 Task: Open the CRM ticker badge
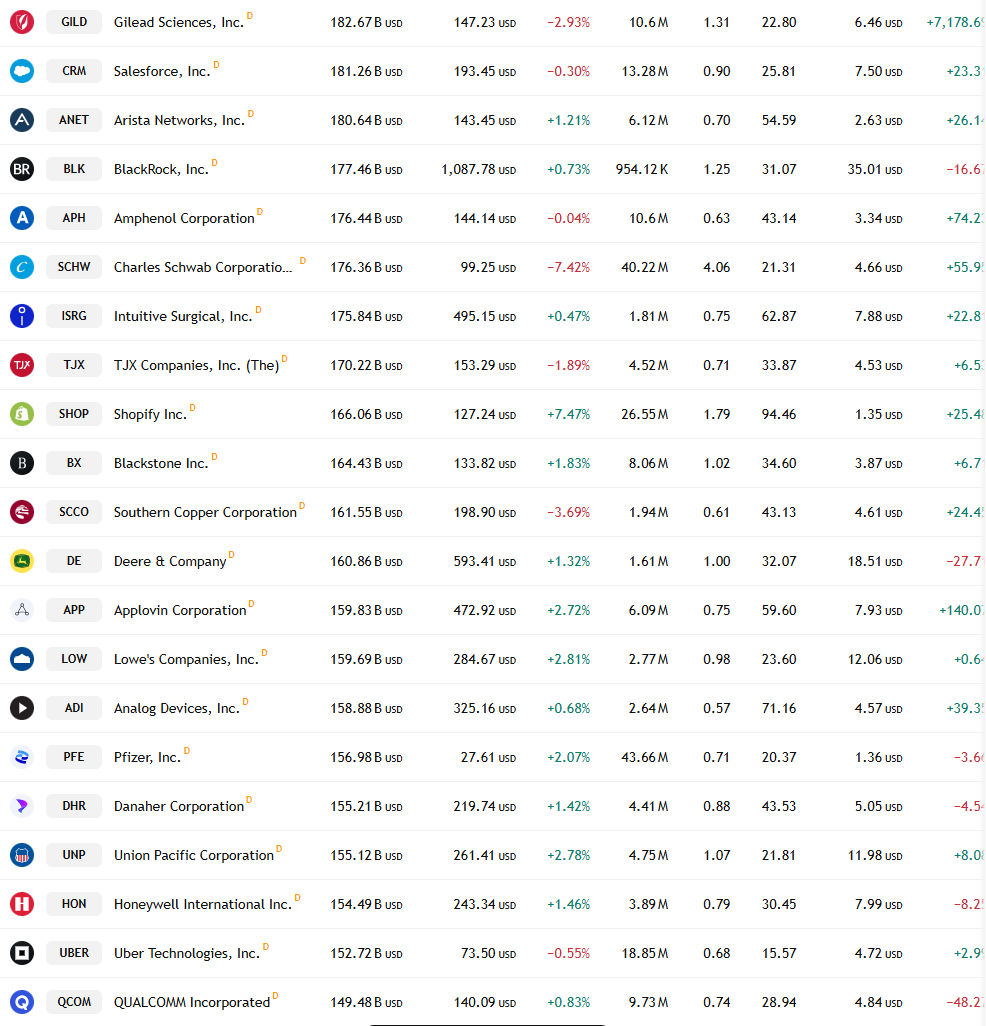74,71
